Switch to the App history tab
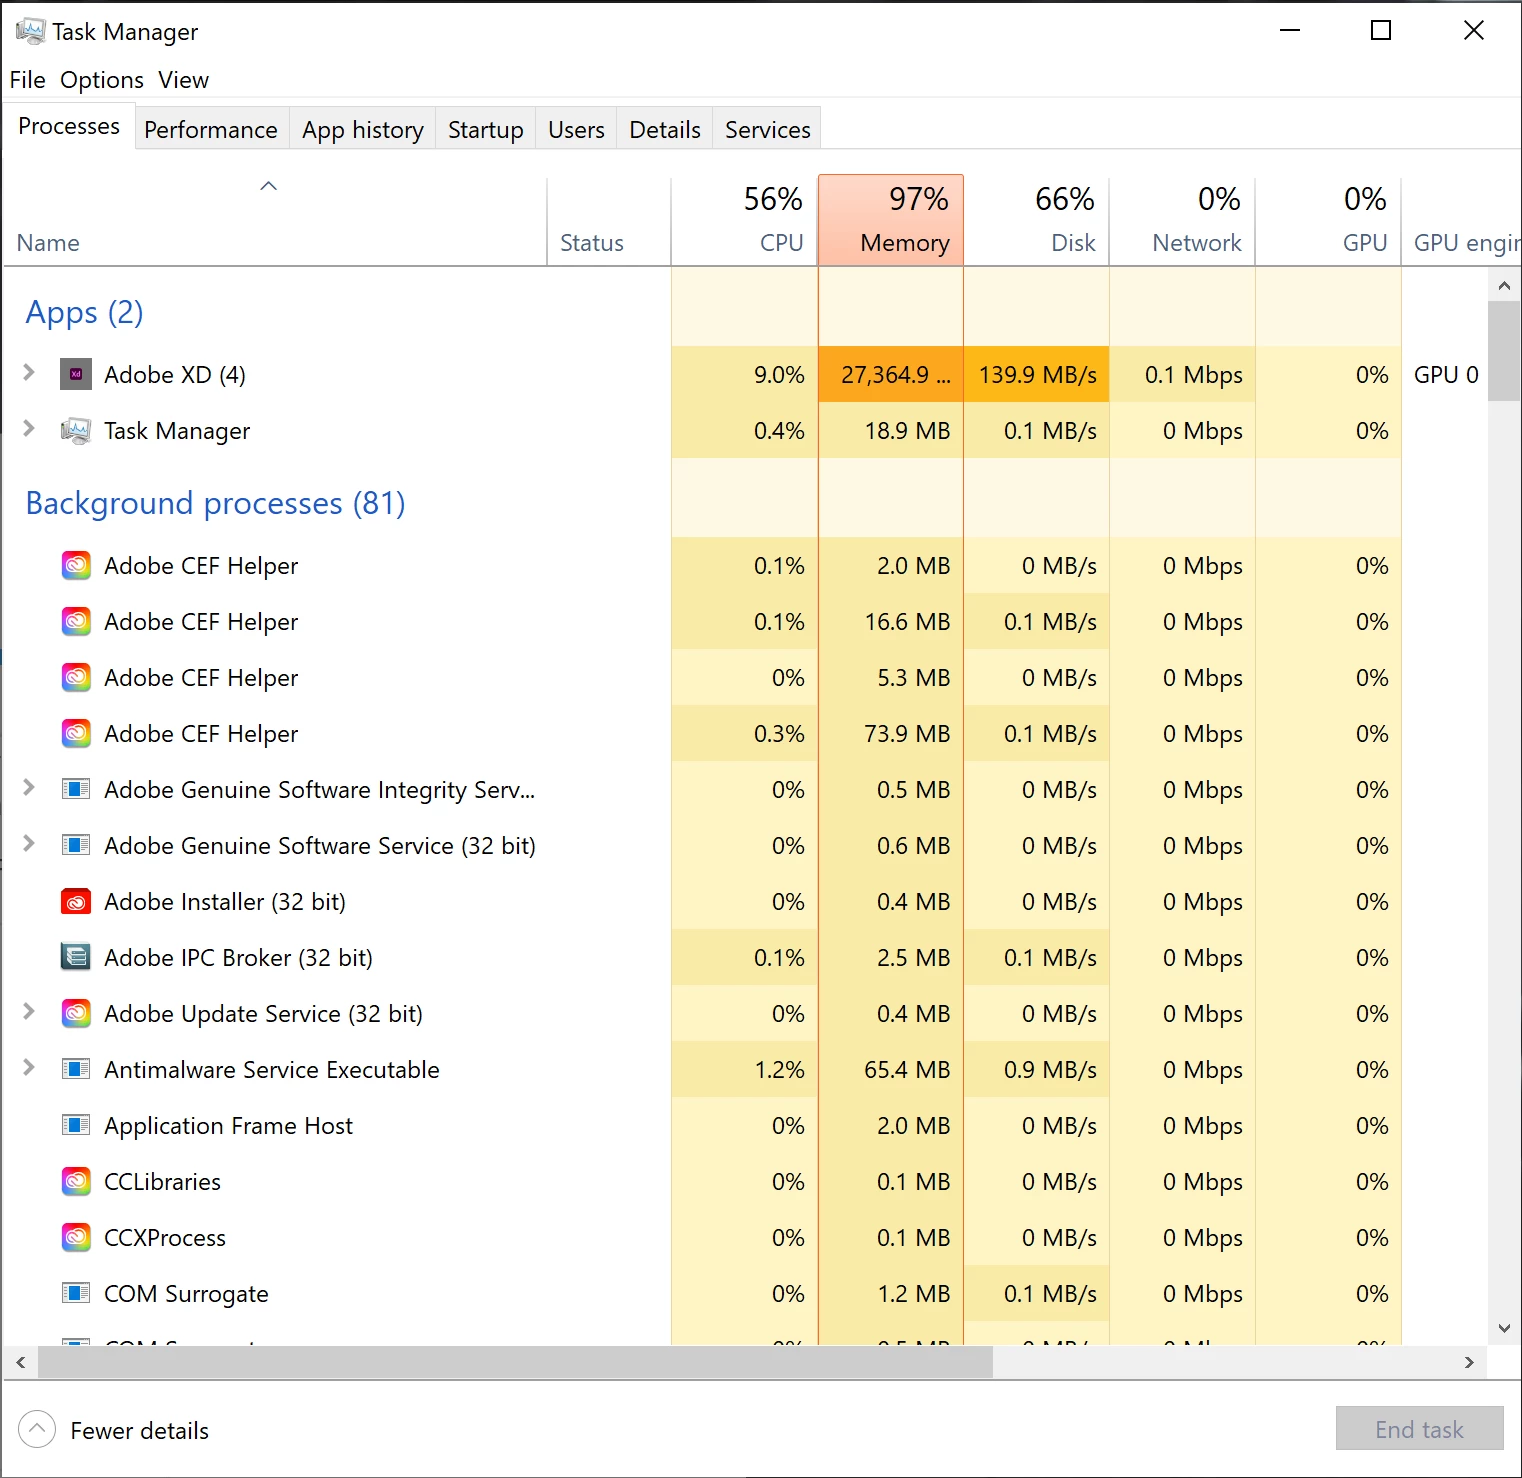The image size is (1522, 1478). [363, 130]
